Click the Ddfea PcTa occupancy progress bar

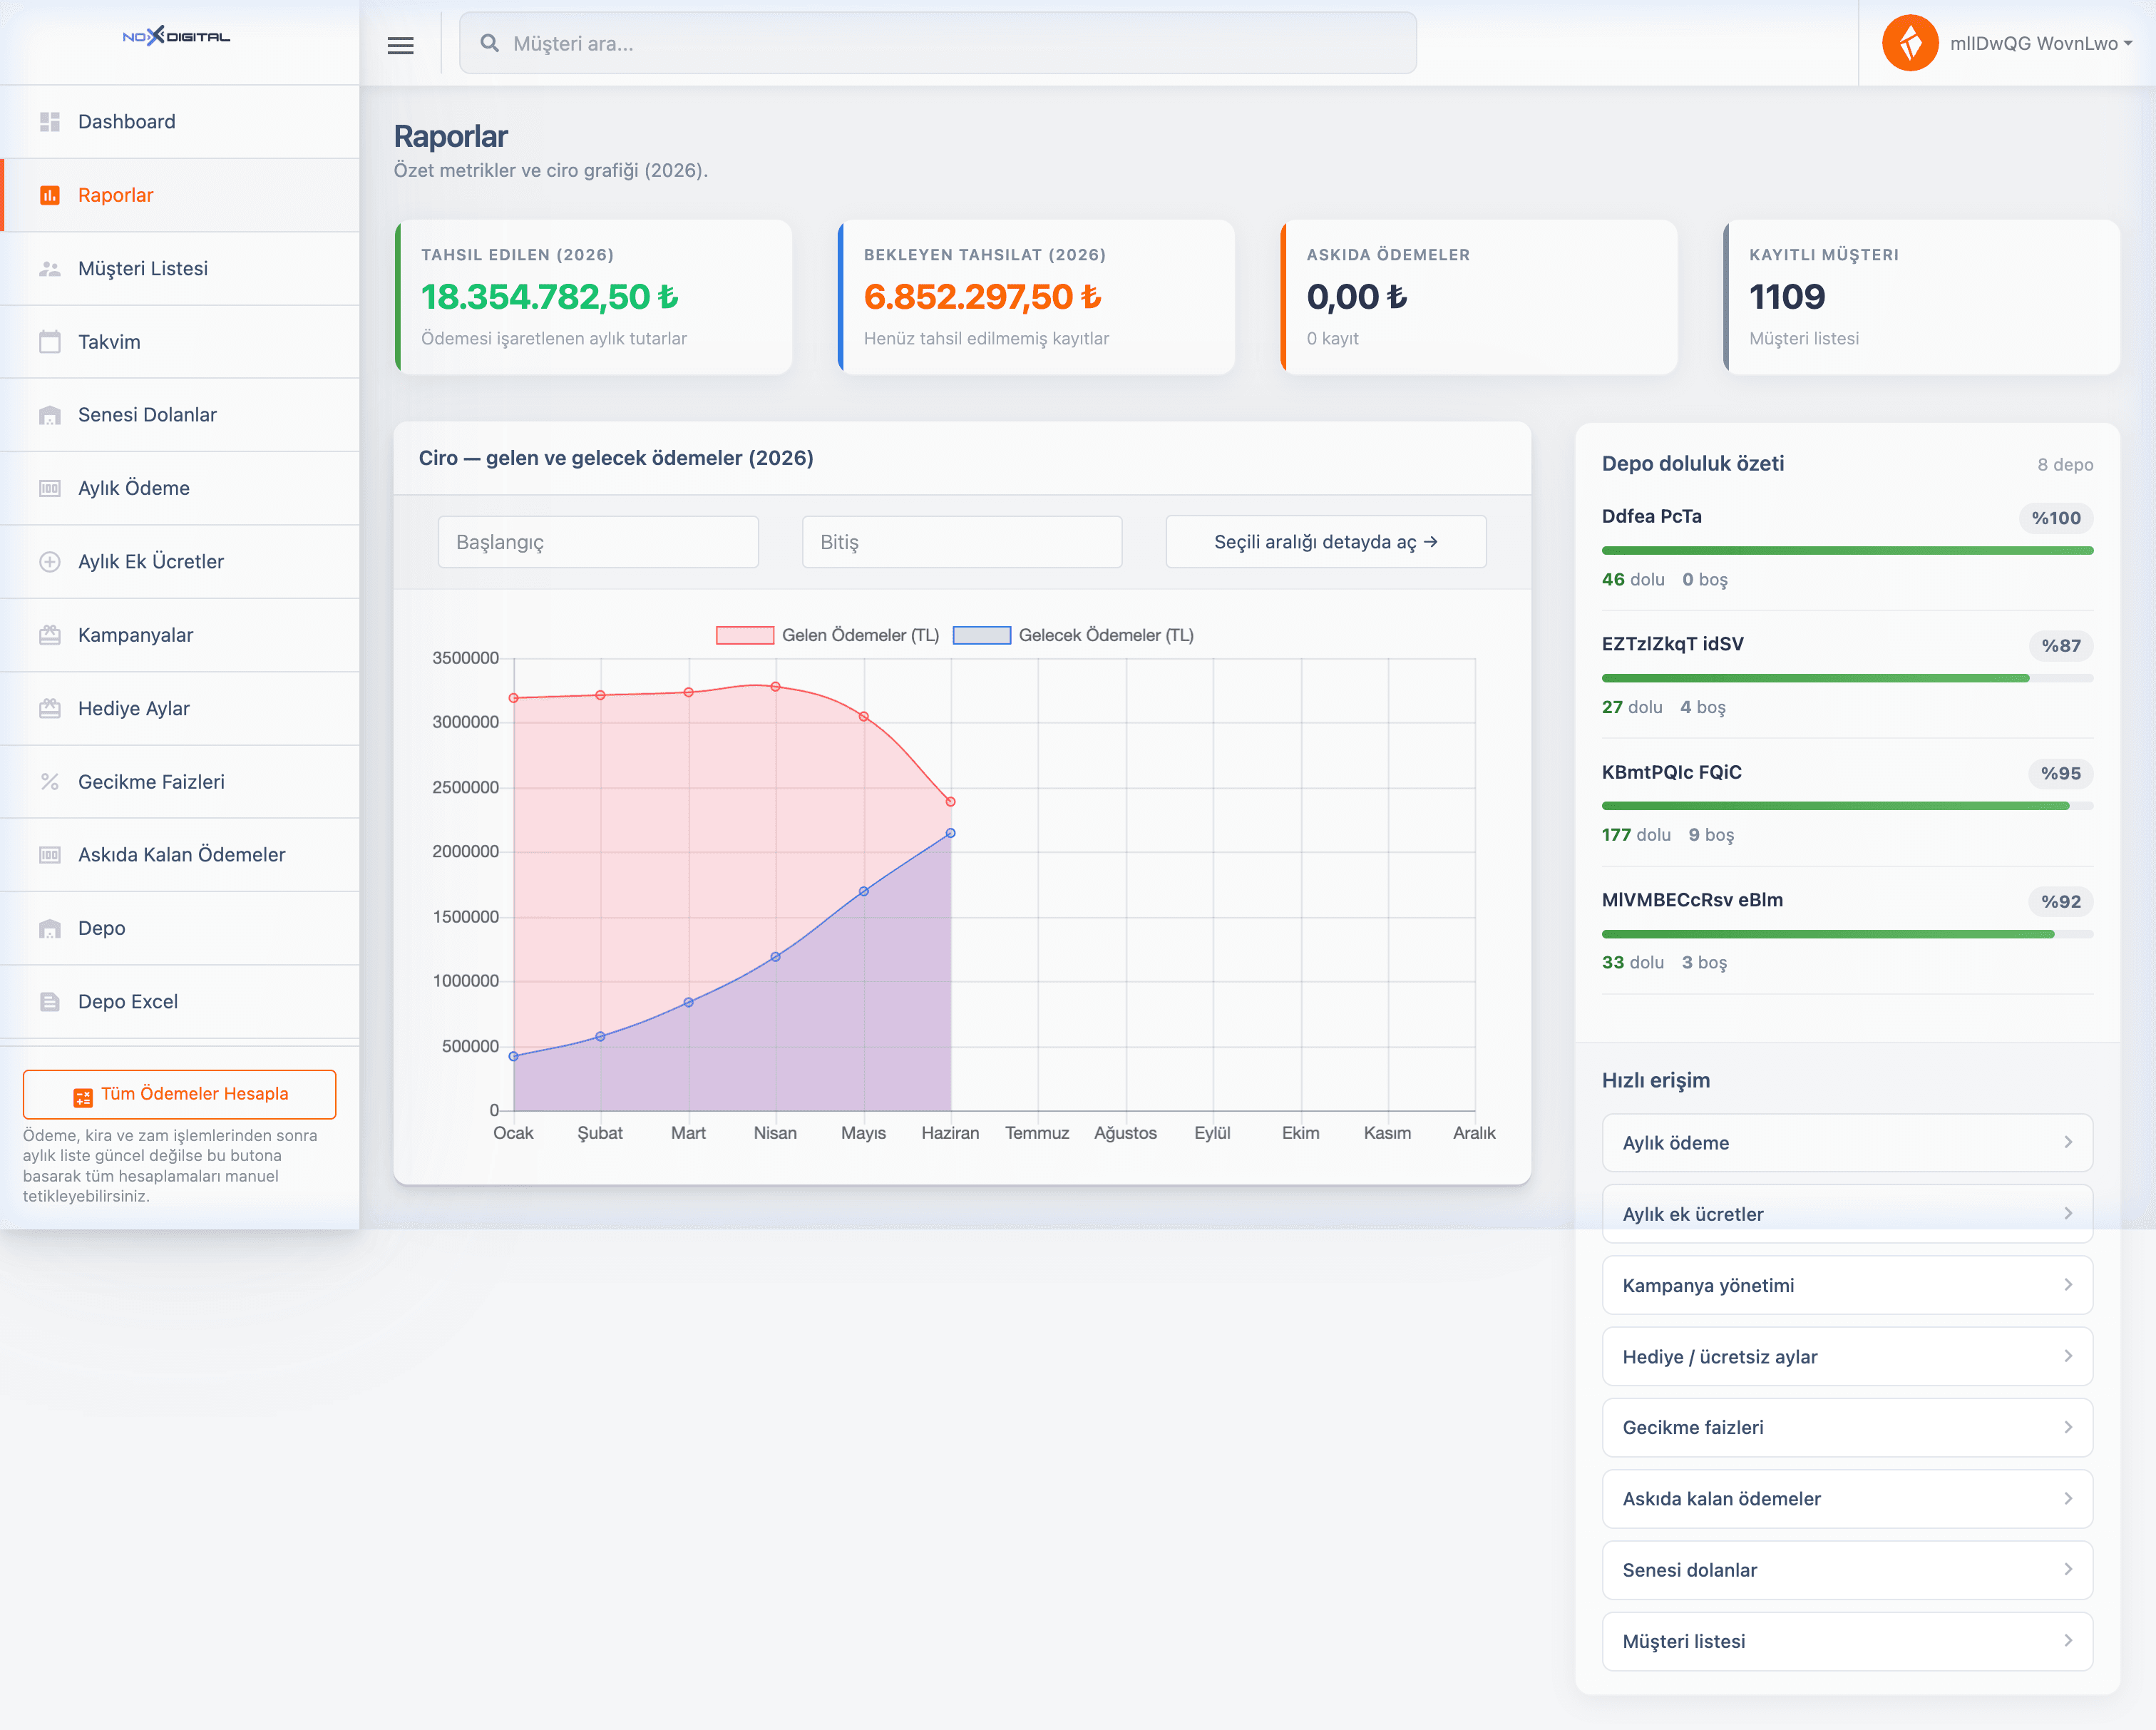coord(1847,551)
